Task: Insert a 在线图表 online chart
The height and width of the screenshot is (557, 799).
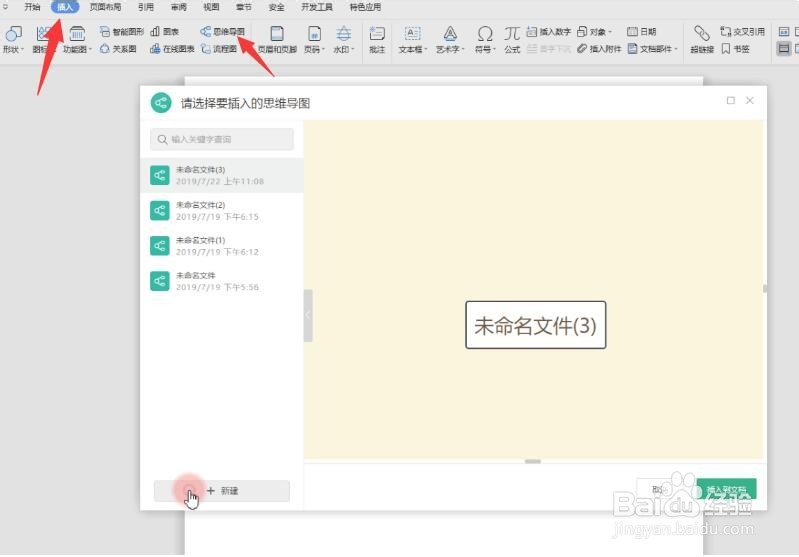Action: [x=172, y=49]
